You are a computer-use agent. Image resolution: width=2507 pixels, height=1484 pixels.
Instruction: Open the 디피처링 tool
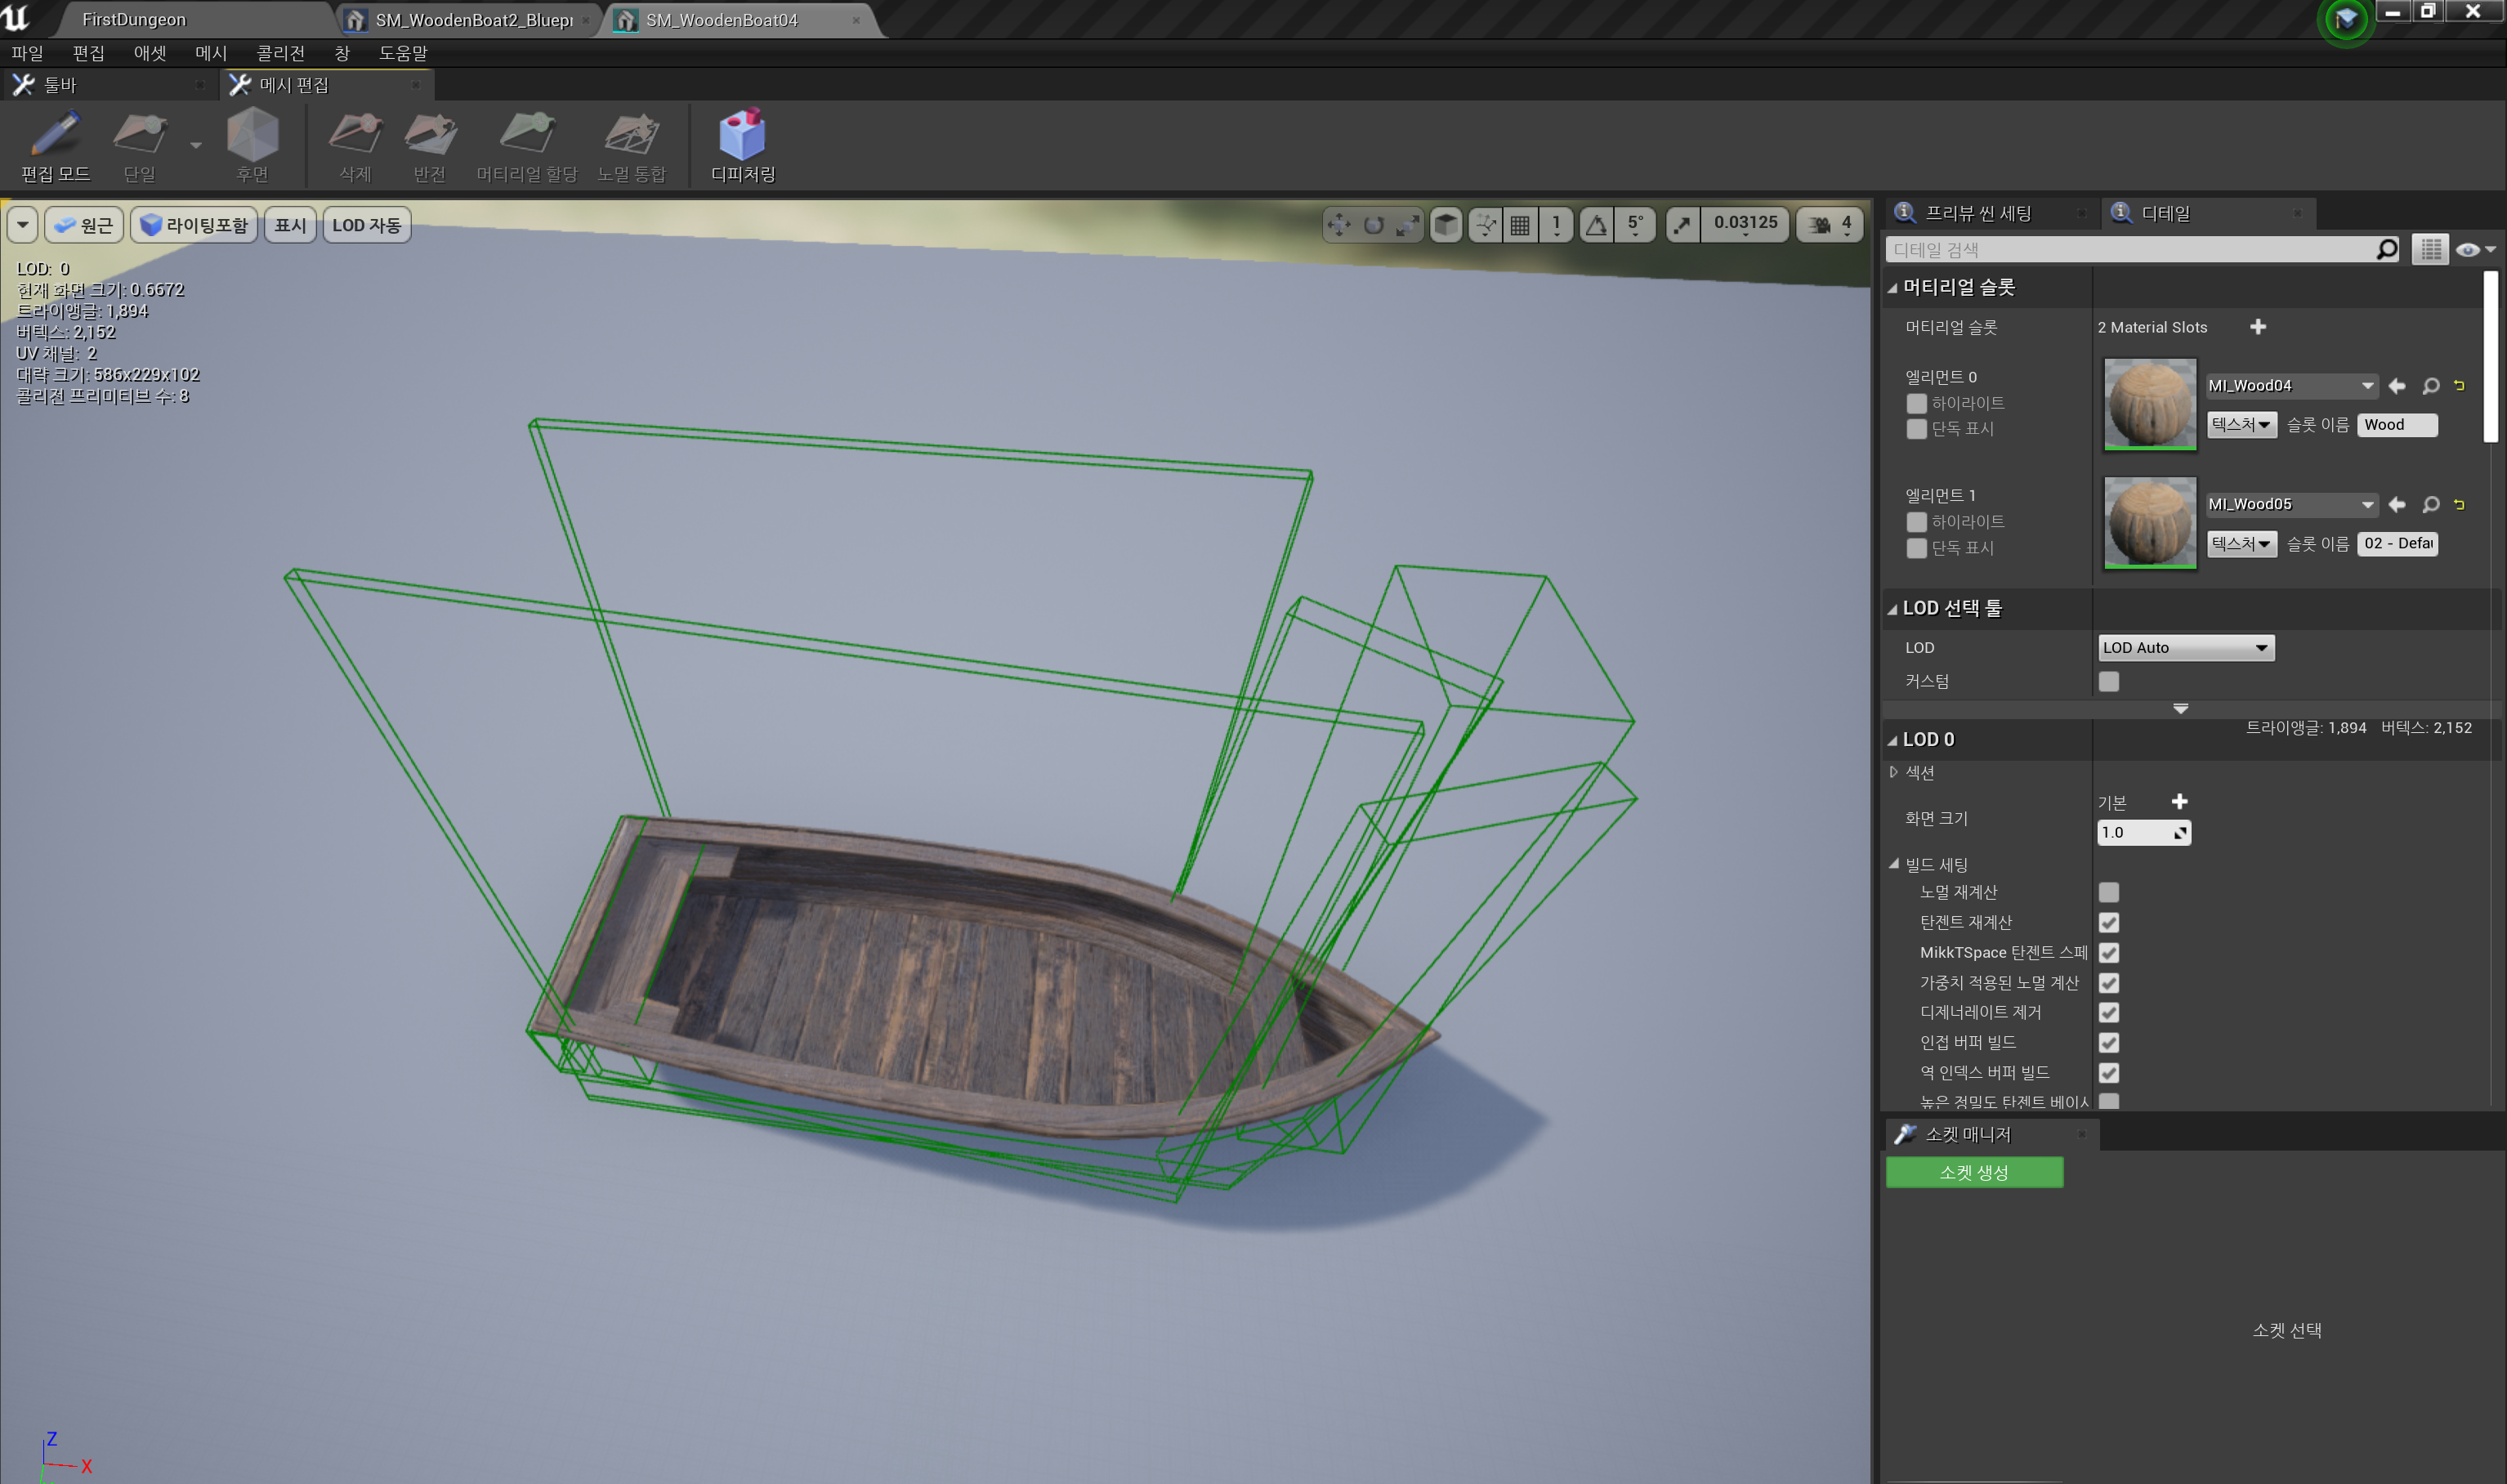point(742,146)
